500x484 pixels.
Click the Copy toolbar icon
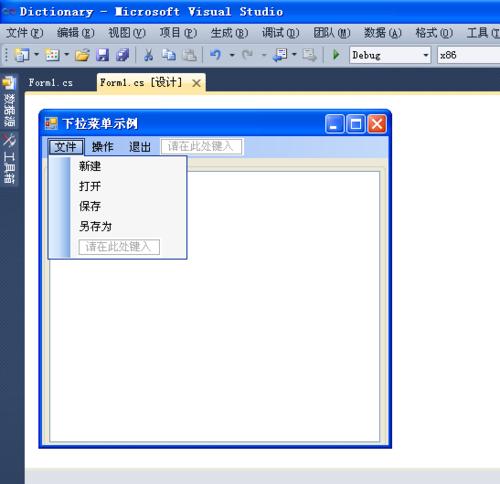pos(169,55)
